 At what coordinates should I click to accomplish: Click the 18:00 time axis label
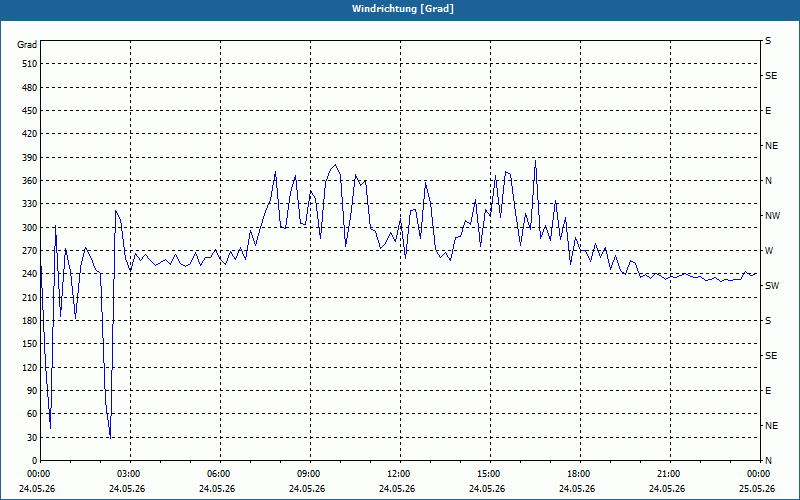click(579, 473)
